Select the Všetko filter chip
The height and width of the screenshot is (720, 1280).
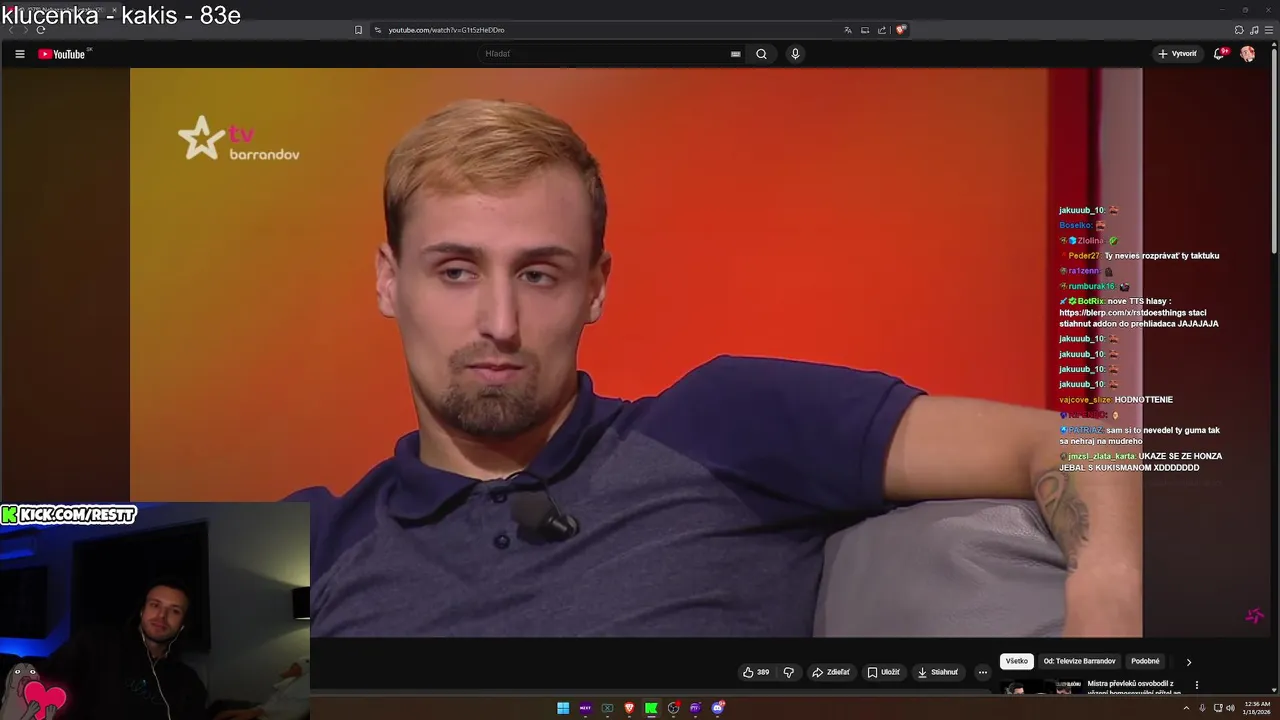[1017, 661]
